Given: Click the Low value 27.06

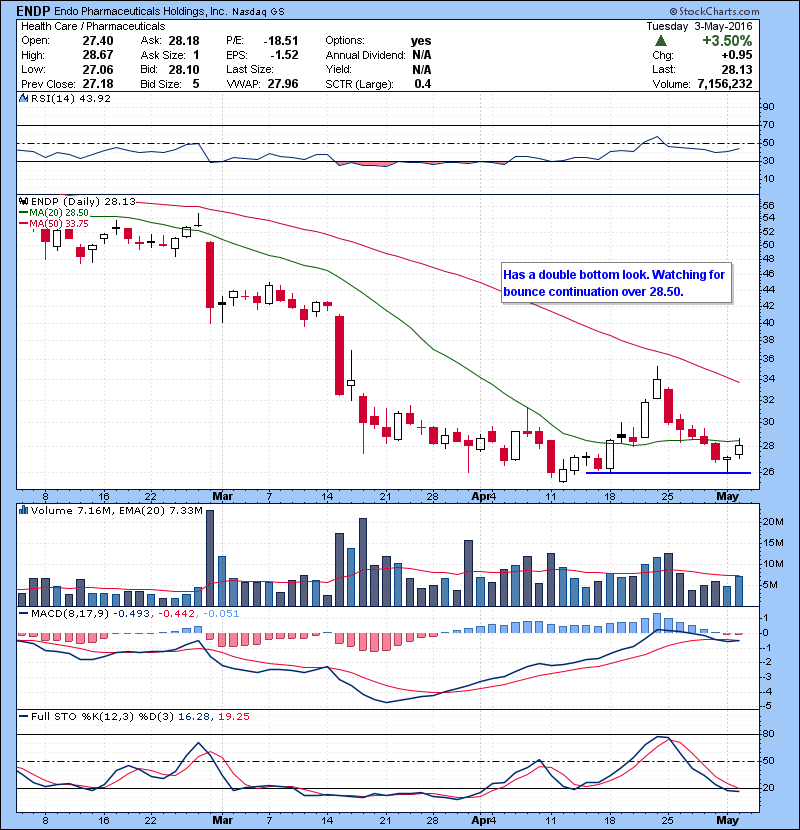Looking at the screenshot, I should point(98,69).
